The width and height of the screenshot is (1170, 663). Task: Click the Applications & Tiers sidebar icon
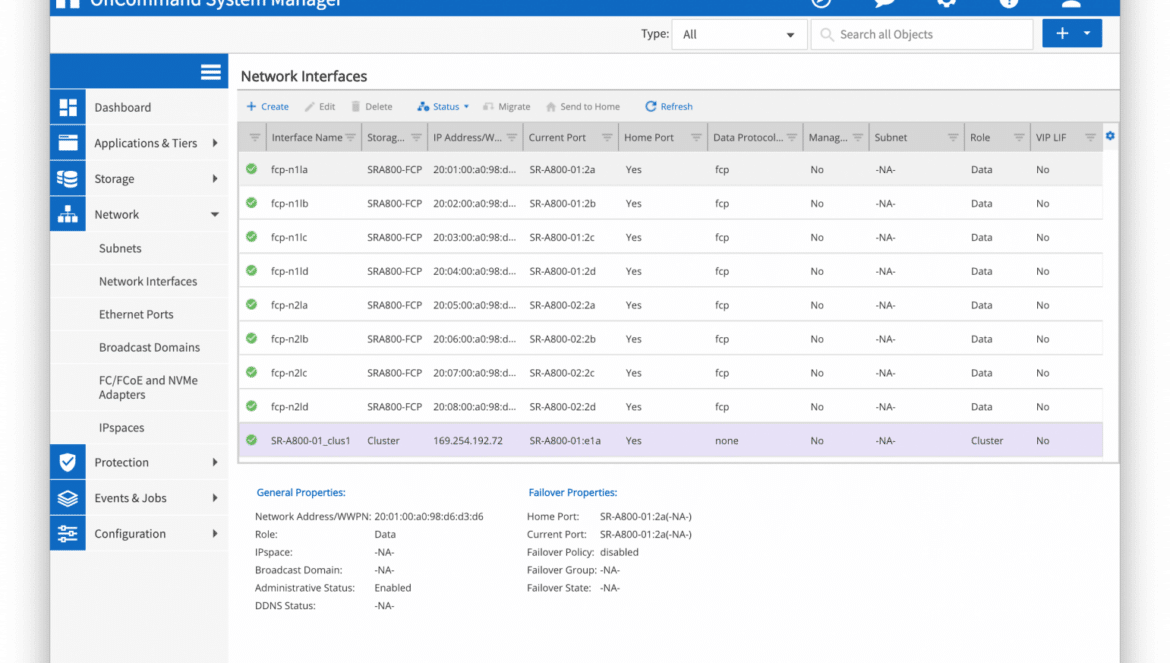click(x=68, y=143)
